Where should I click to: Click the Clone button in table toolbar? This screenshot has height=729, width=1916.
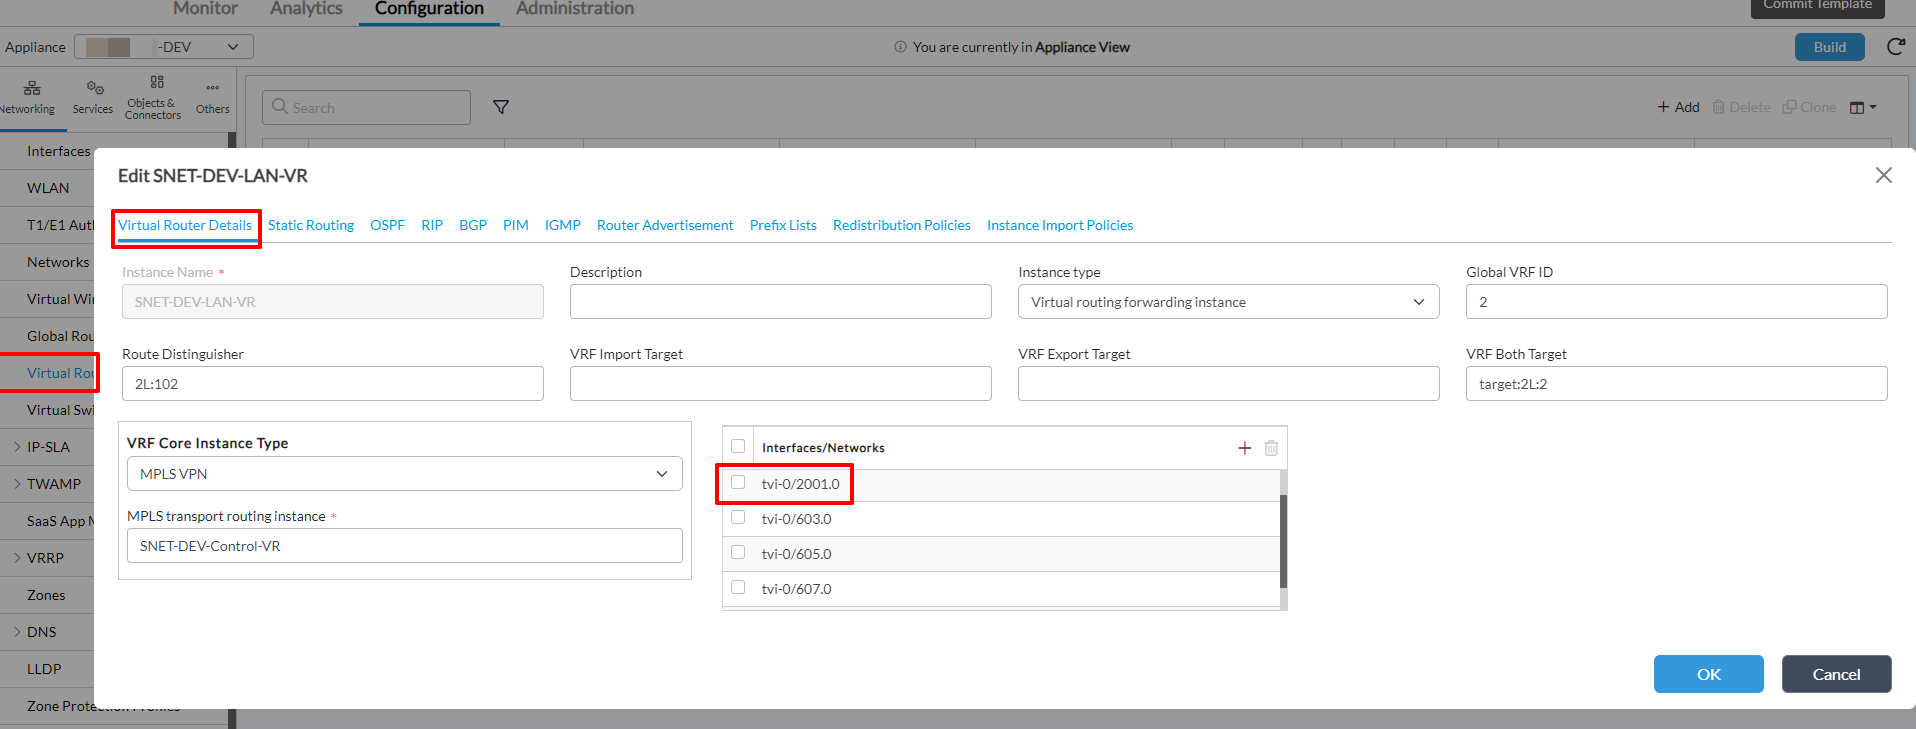tap(1809, 107)
